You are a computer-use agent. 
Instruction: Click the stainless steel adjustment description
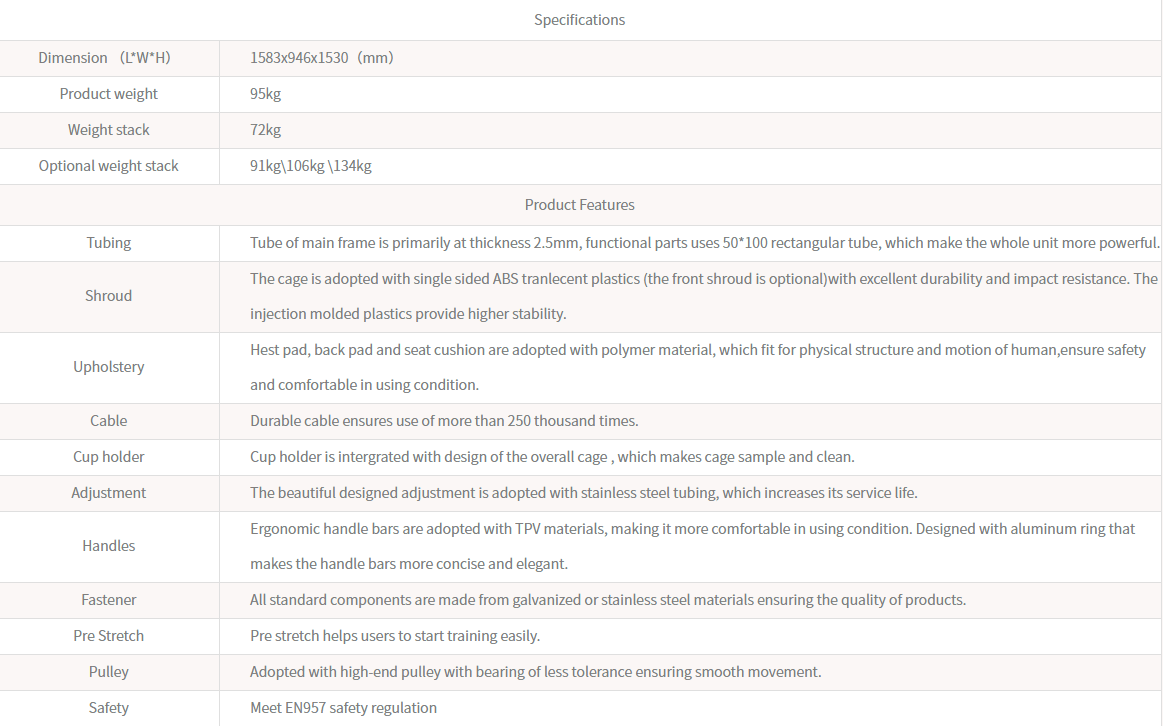pos(583,493)
